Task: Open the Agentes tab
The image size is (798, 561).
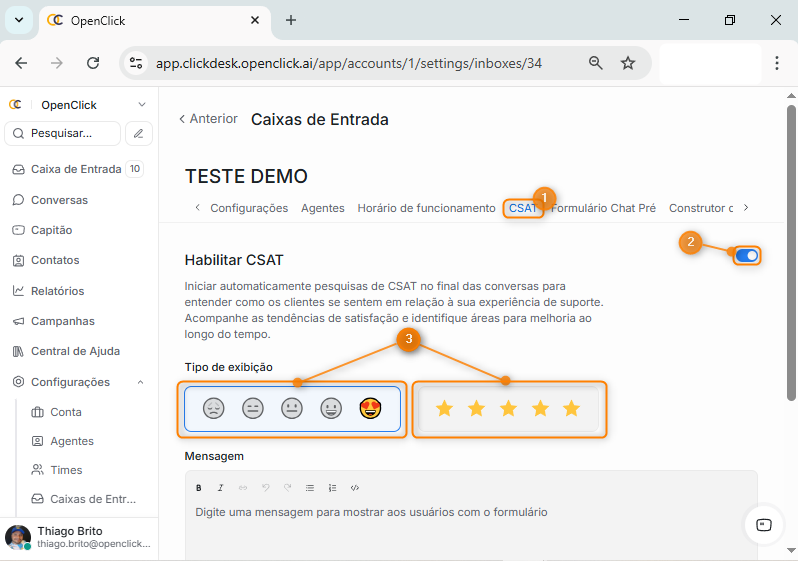Action: (322, 208)
